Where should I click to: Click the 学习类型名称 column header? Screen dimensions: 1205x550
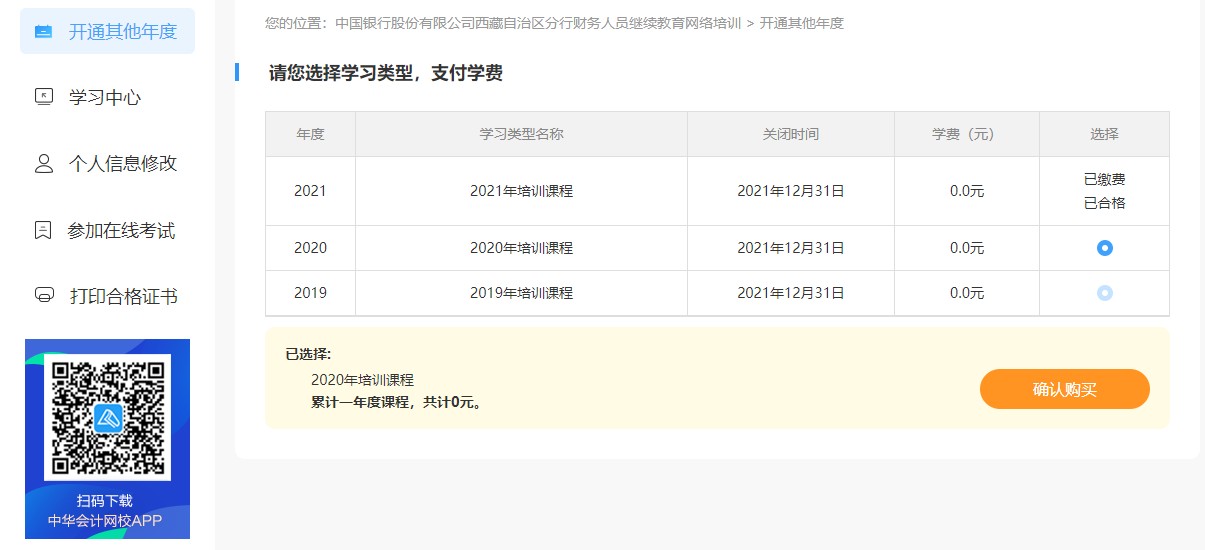[521, 134]
